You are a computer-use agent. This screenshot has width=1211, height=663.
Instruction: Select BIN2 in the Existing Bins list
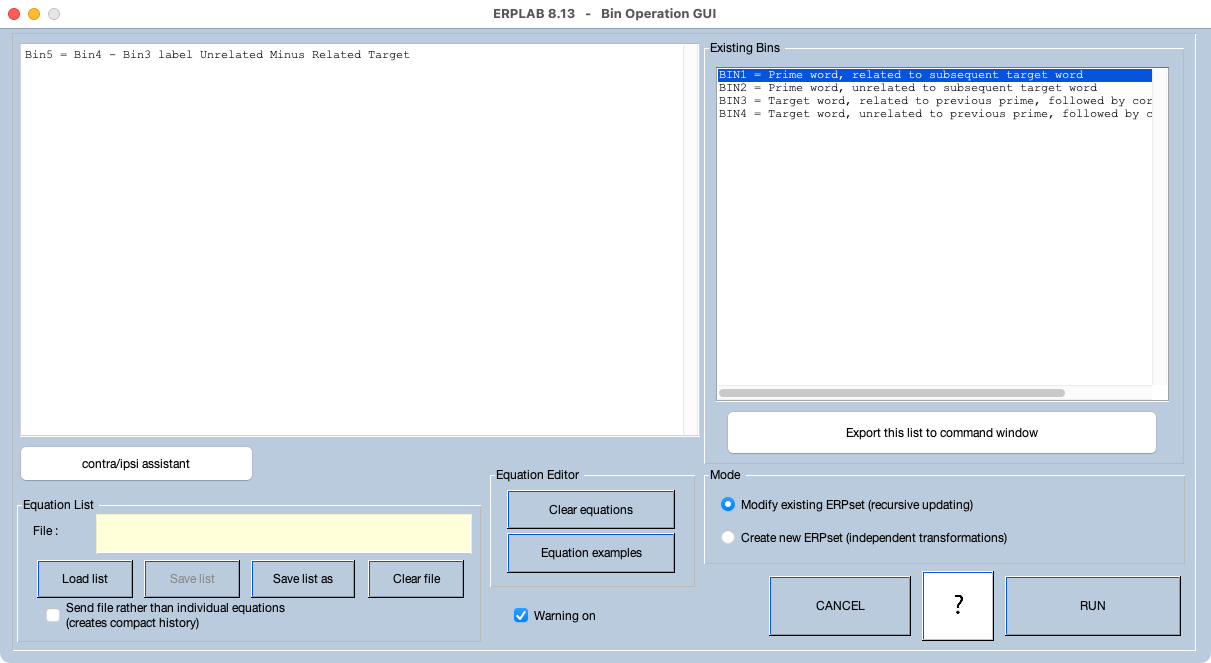[x=907, y=88]
